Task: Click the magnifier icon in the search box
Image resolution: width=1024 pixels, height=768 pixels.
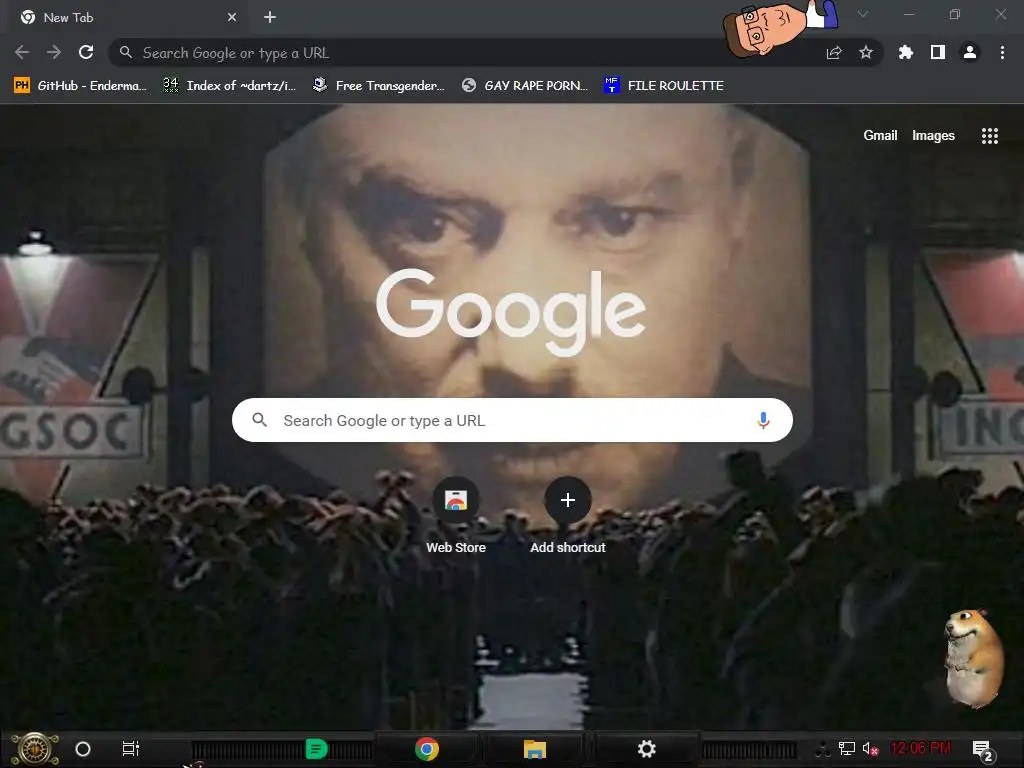Action: pyautogui.click(x=259, y=420)
